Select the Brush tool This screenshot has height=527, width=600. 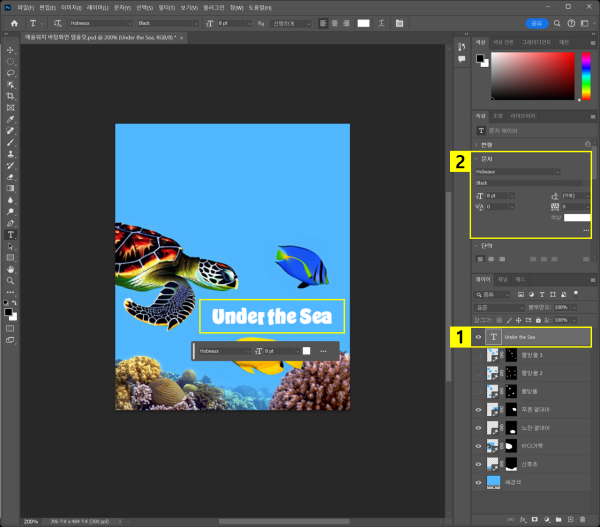click(11, 143)
